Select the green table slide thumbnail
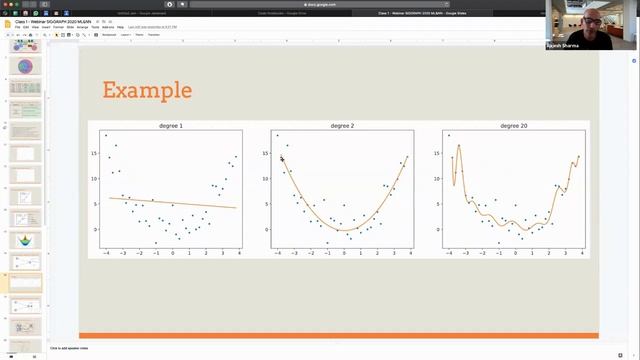Screen dimensions: 640x360 point(25,110)
